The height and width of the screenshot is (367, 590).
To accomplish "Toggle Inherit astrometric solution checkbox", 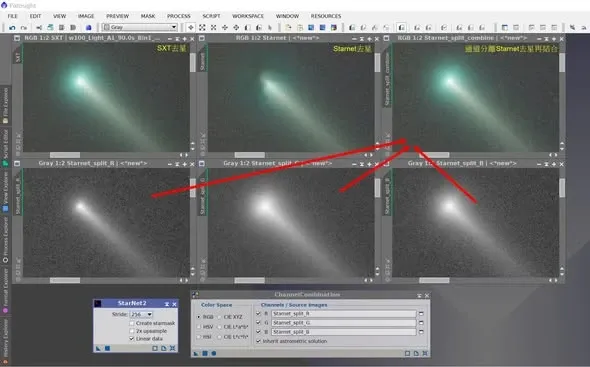I will [258, 341].
